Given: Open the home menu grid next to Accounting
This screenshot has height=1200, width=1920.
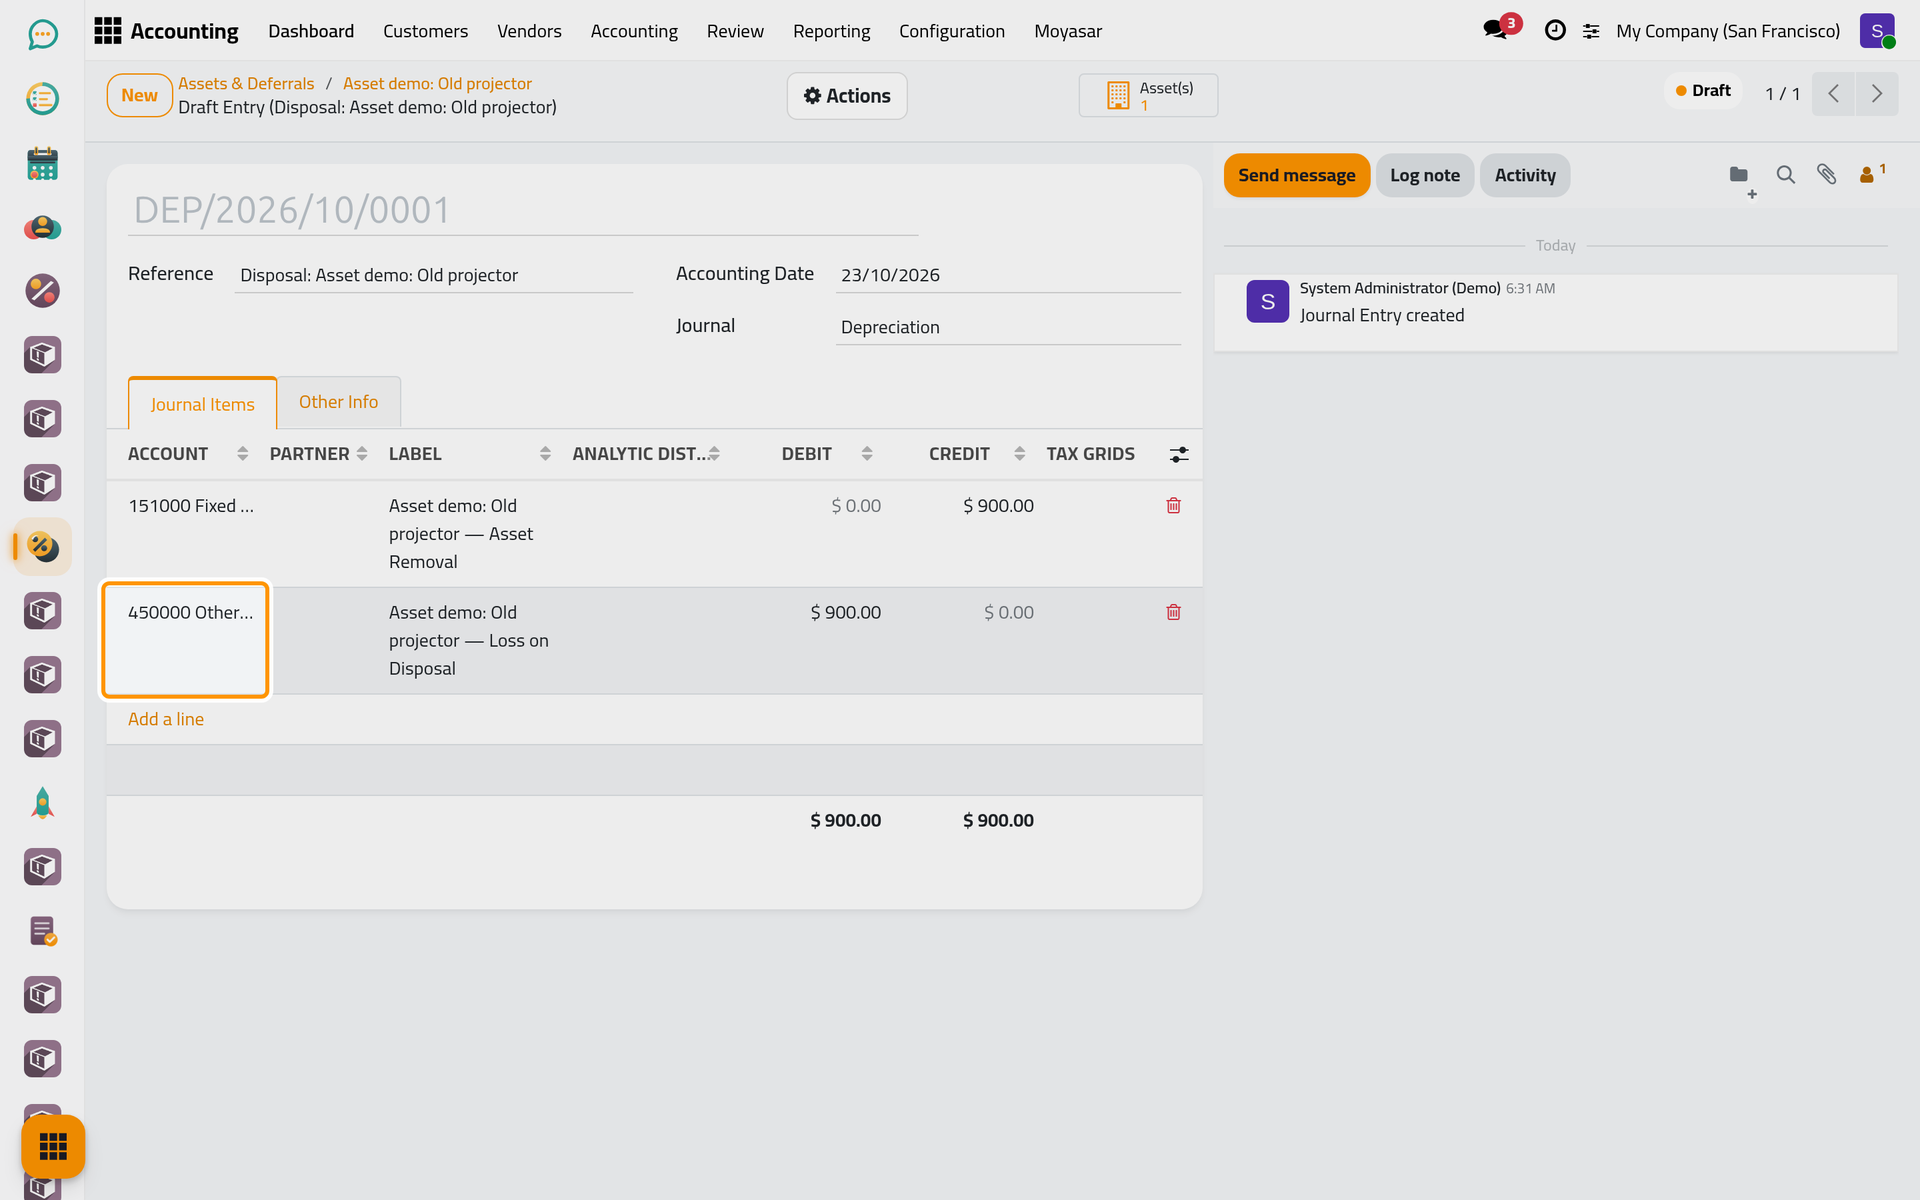Looking at the screenshot, I should coord(107,31).
